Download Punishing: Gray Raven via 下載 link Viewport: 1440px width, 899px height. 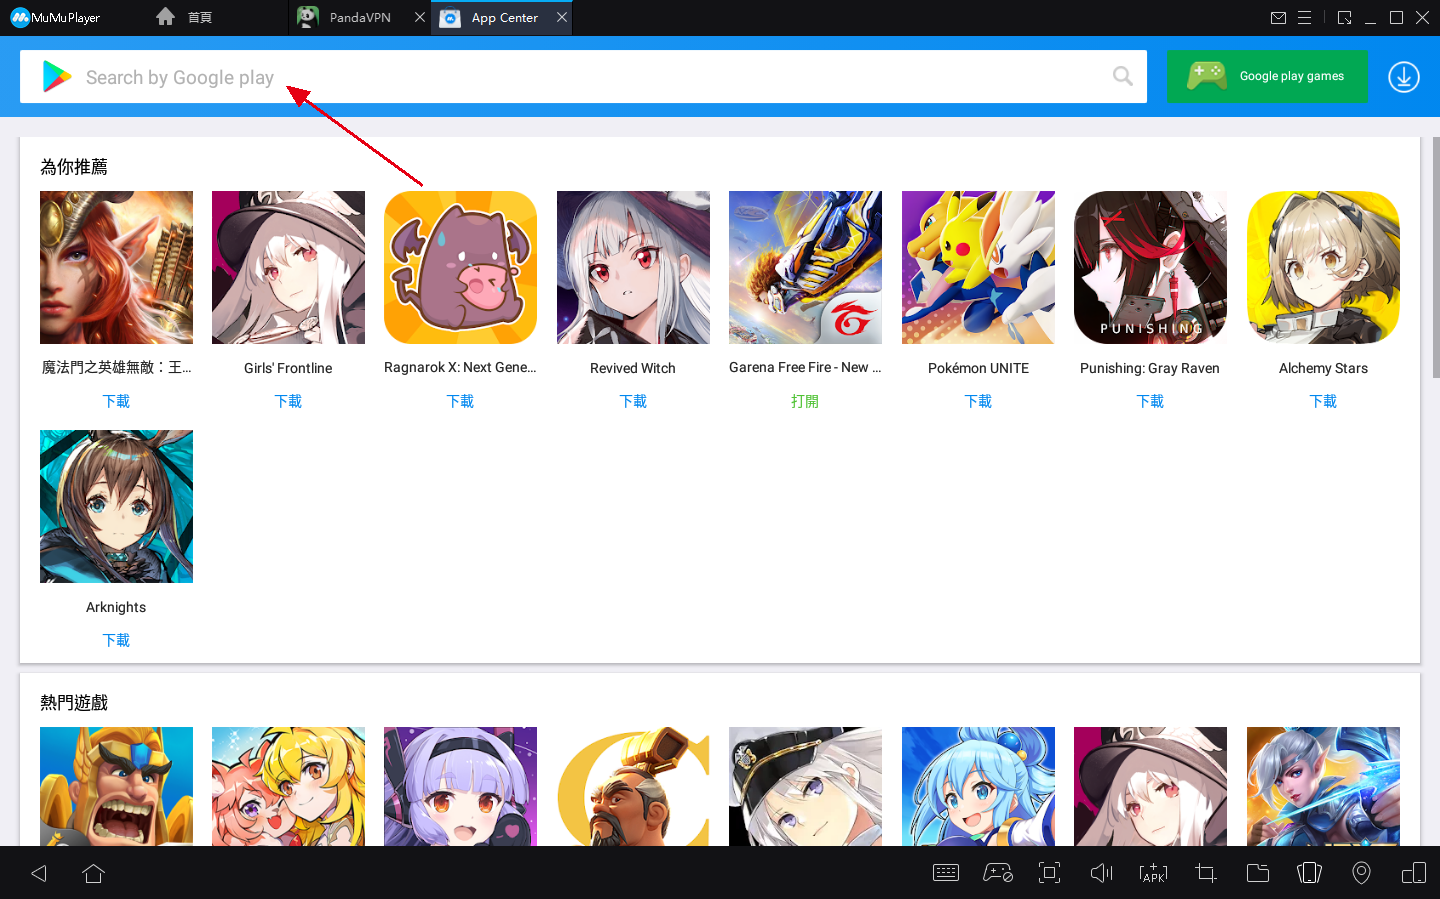pos(1150,401)
